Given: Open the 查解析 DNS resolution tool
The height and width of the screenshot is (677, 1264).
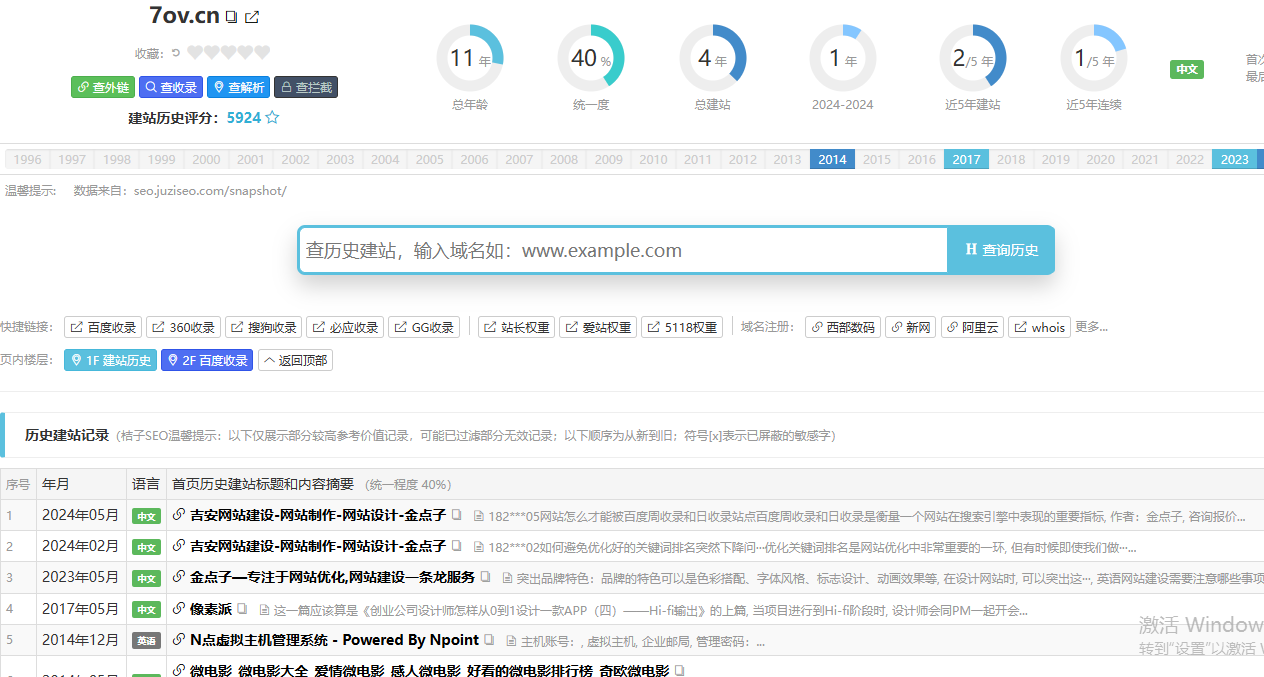Looking at the screenshot, I should pyautogui.click(x=238, y=87).
